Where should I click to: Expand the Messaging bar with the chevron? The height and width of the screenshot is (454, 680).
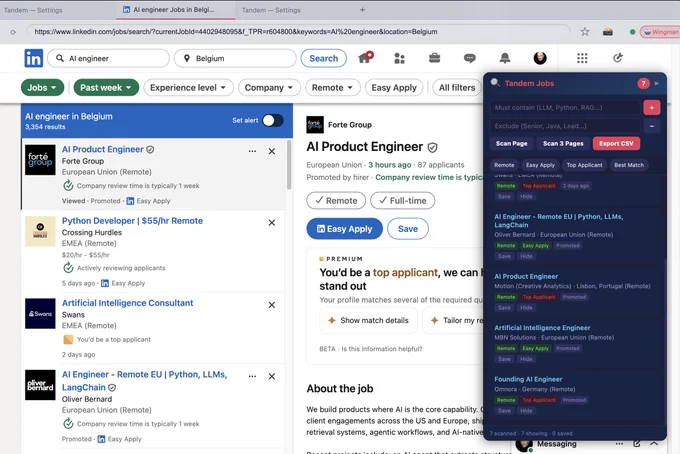click(654, 444)
